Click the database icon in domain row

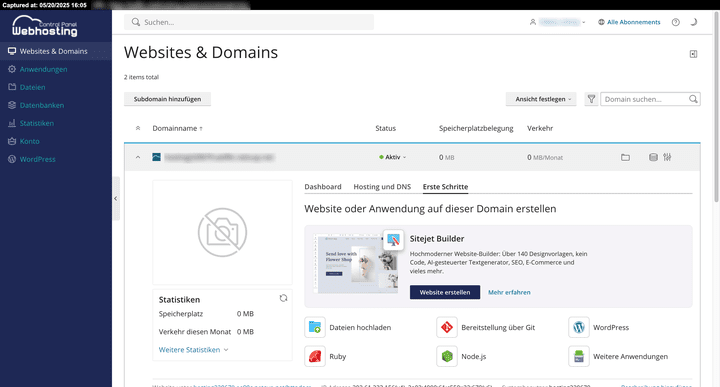(653, 157)
